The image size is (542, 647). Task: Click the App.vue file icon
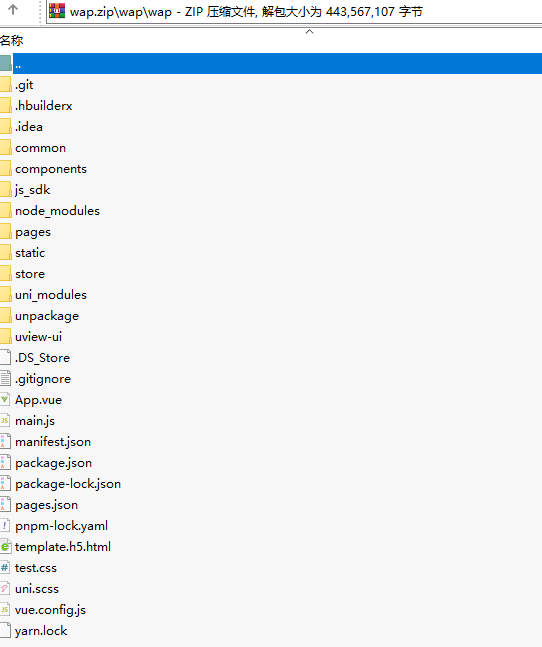tap(5, 400)
